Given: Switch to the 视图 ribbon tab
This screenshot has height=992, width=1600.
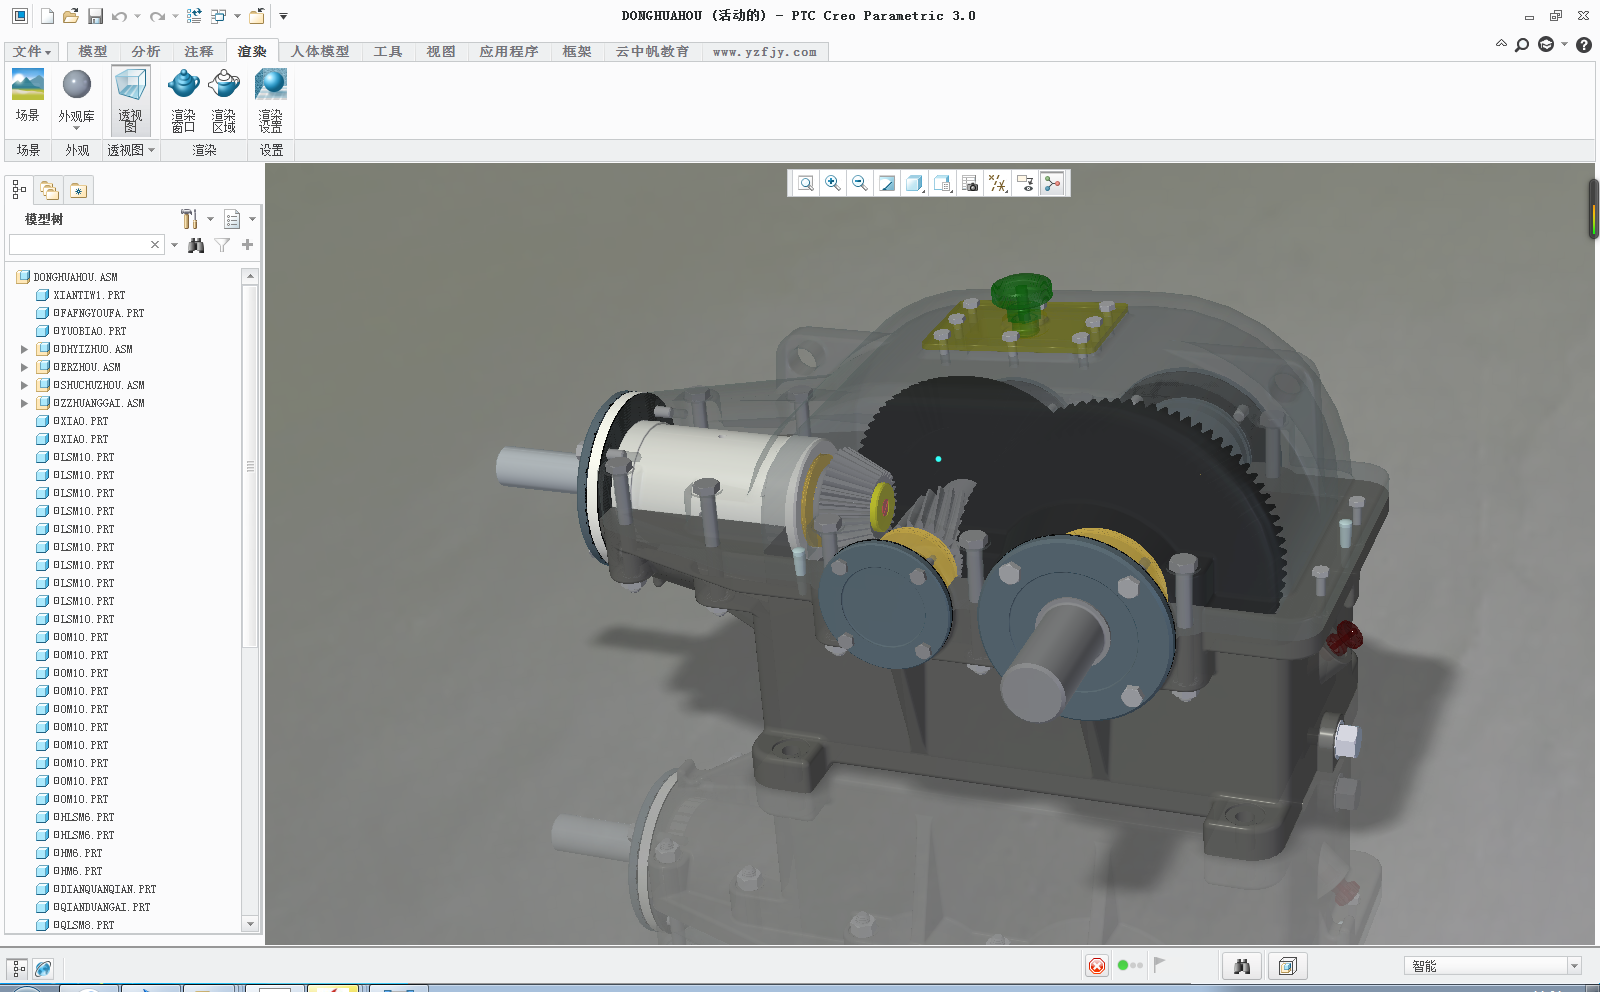Looking at the screenshot, I should (441, 51).
